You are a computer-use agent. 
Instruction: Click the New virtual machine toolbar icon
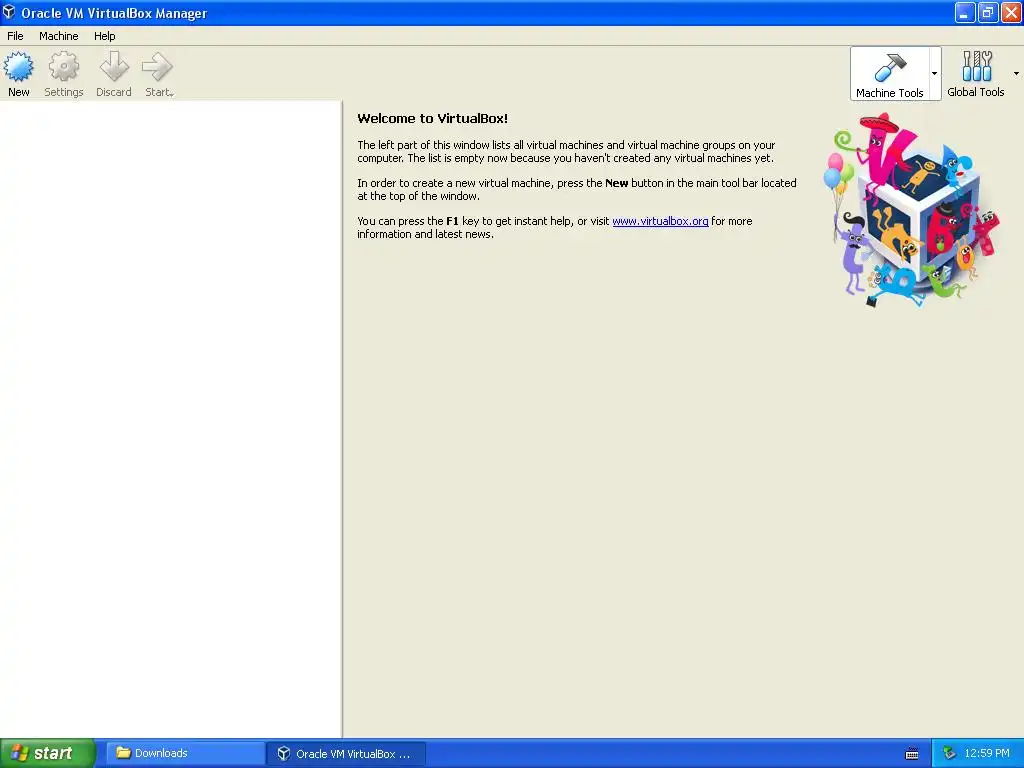(18, 74)
